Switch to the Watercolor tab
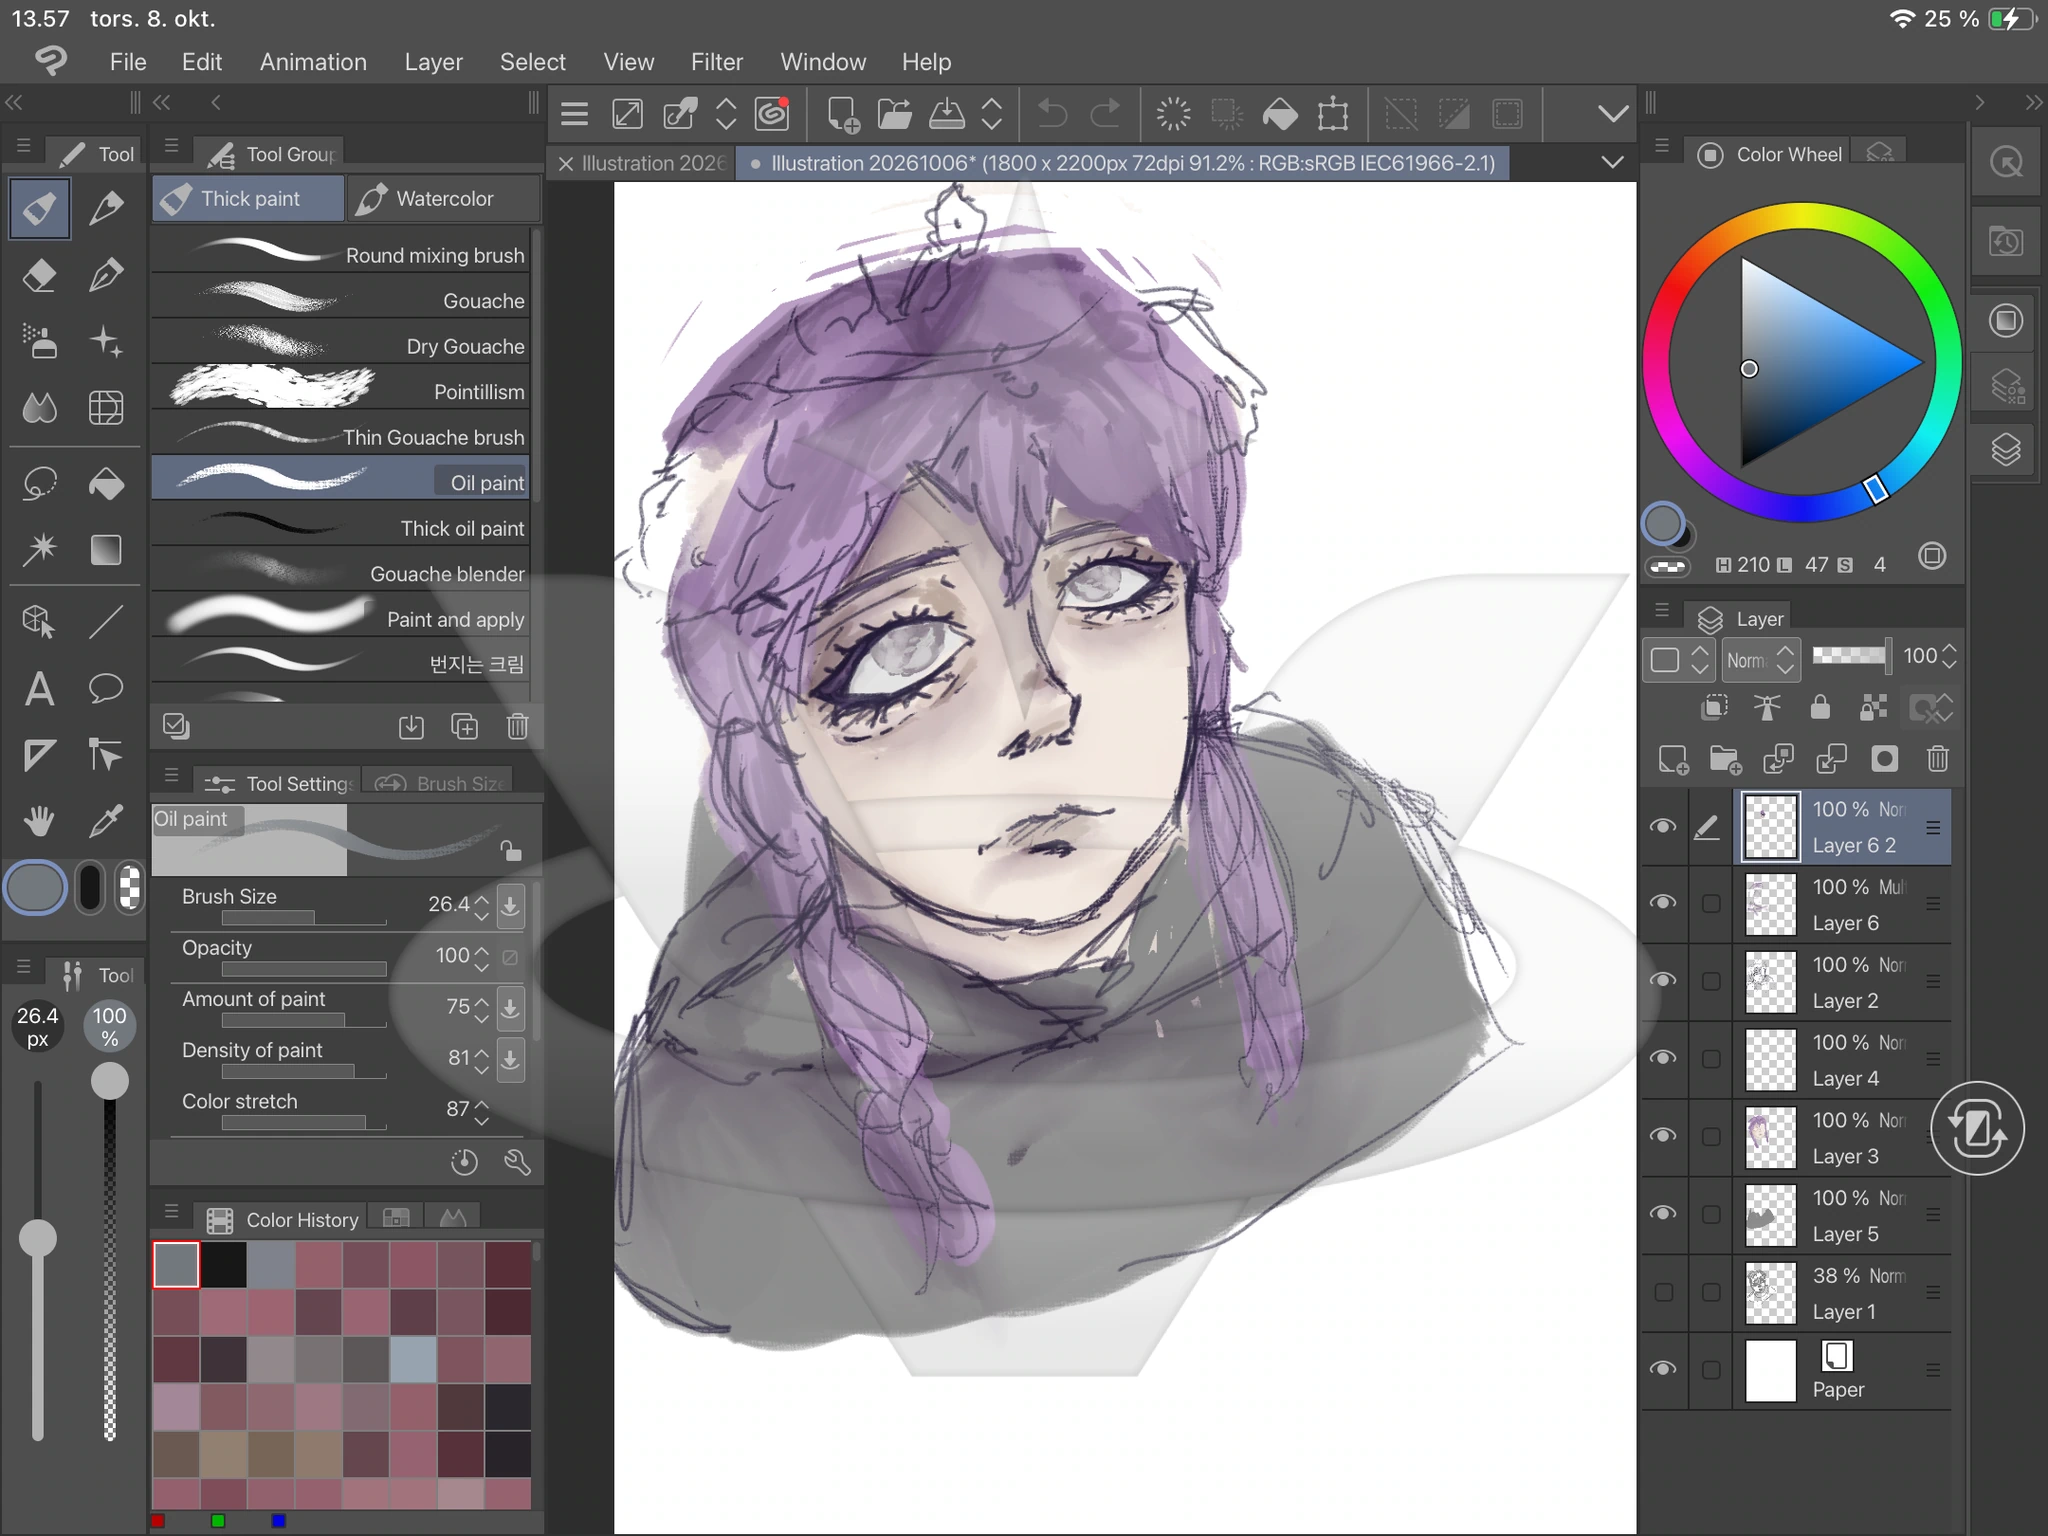Viewport: 2048px width, 1536px height. (444, 198)
